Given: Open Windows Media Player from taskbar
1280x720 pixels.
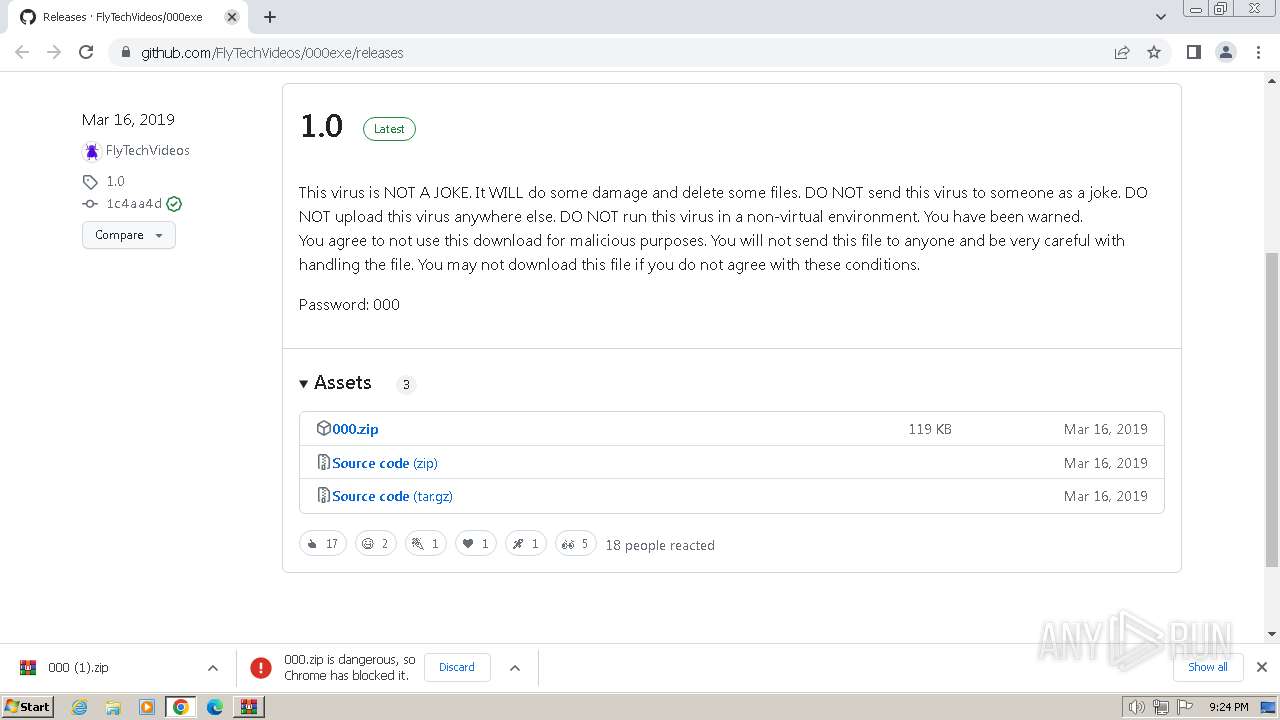Looking at the screenshot, I should [147, 707].
